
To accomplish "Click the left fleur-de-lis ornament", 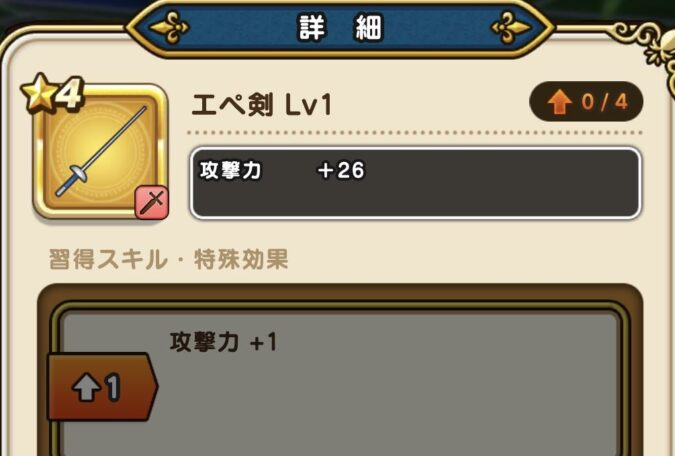I will (x=168, y=28).
